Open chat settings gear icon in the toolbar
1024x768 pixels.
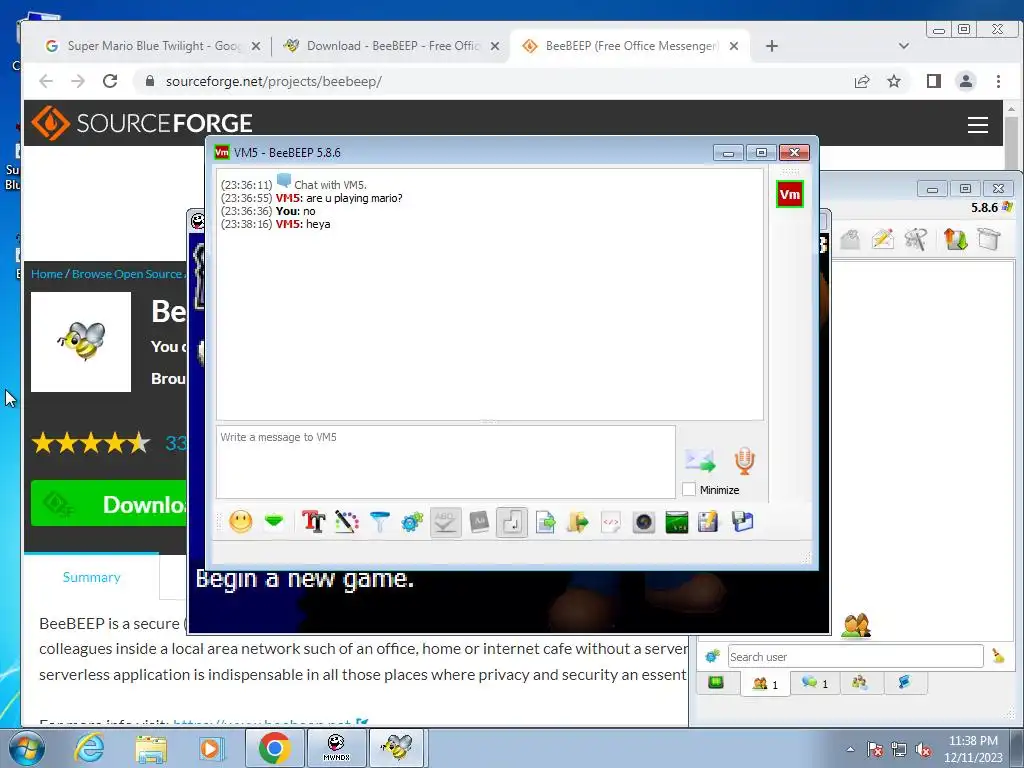point(412,522)
